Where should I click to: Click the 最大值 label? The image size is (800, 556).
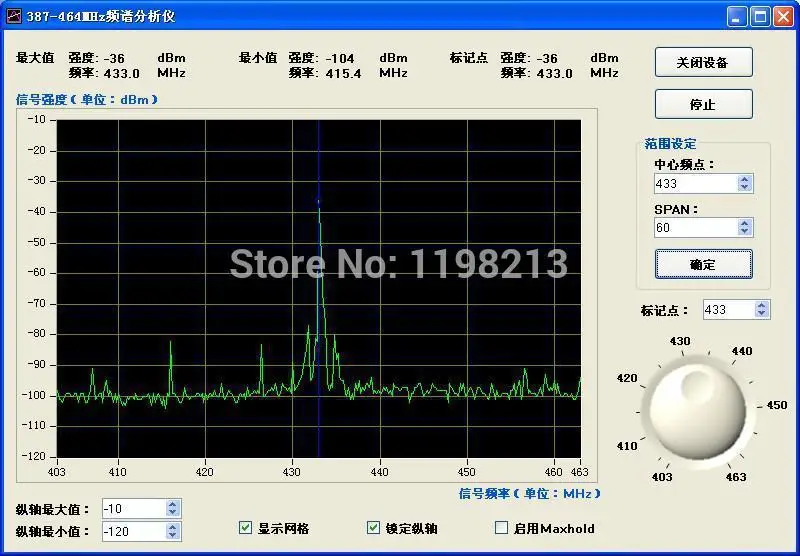click(35, 58)
